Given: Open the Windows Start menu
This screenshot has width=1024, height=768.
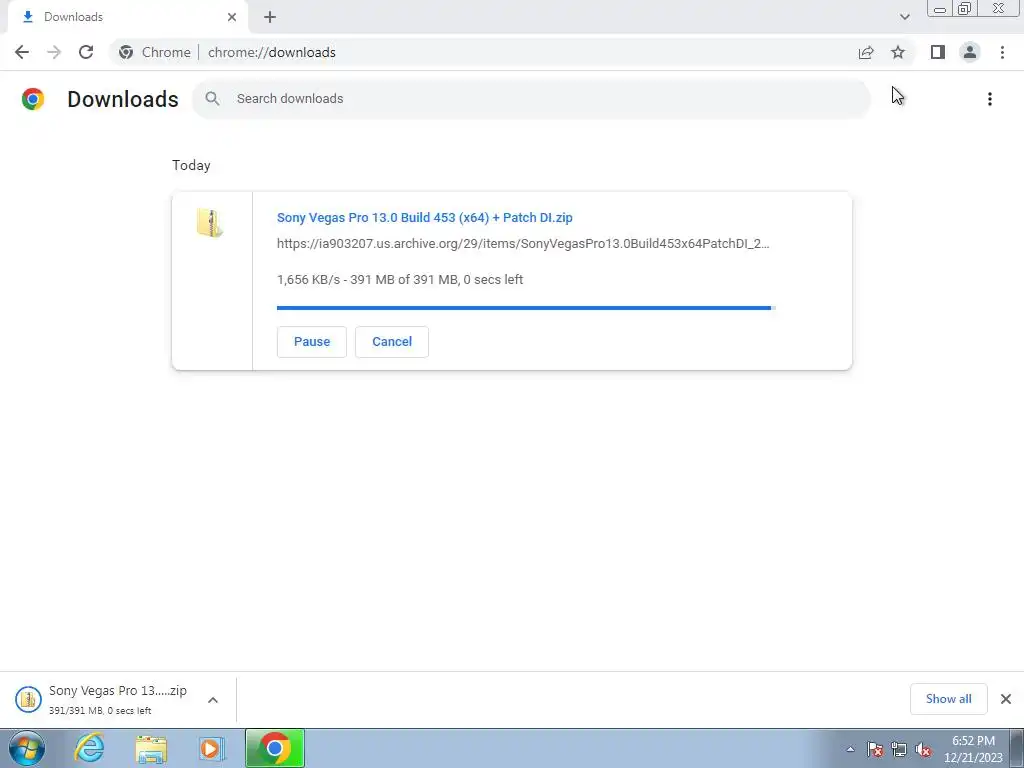Looking at the screenshot, I should click(x=27, y=748).
